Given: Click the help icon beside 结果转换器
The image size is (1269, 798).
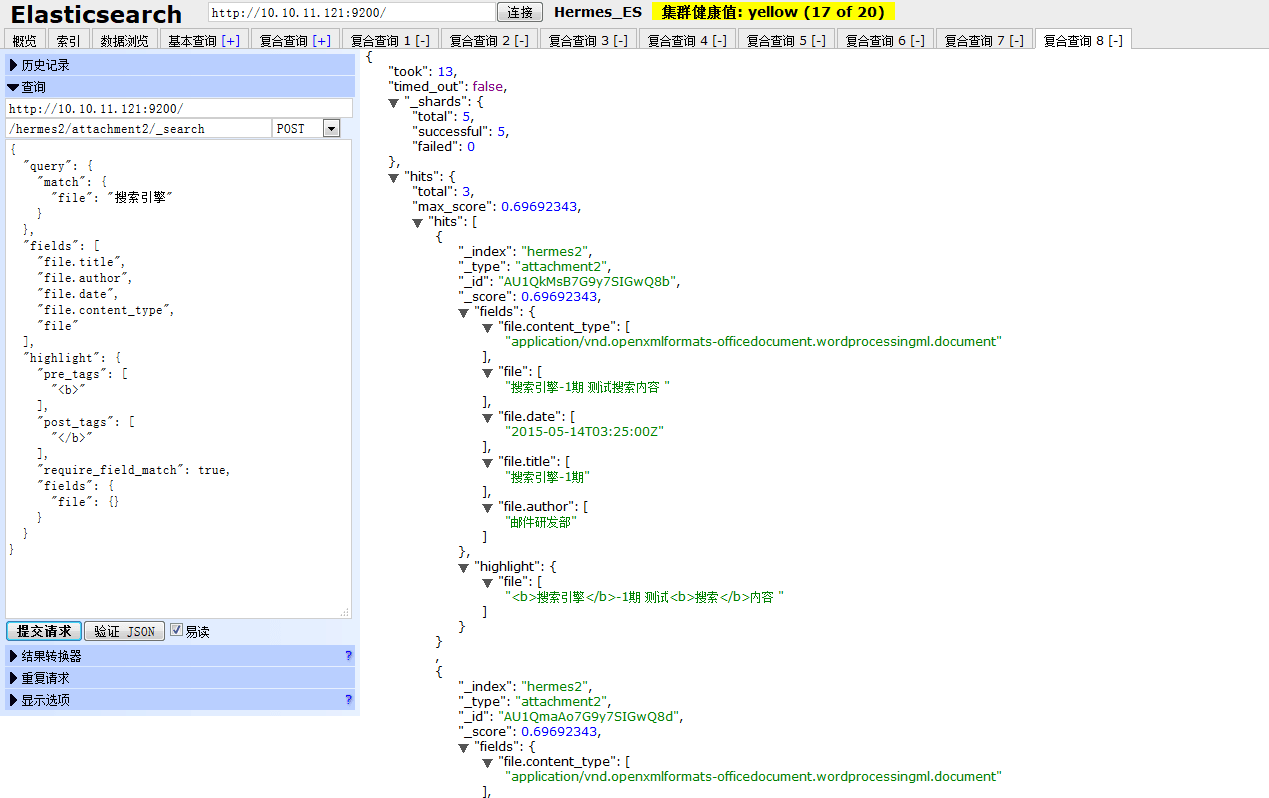Looking at the screenshot, I should tap(348, 656).
